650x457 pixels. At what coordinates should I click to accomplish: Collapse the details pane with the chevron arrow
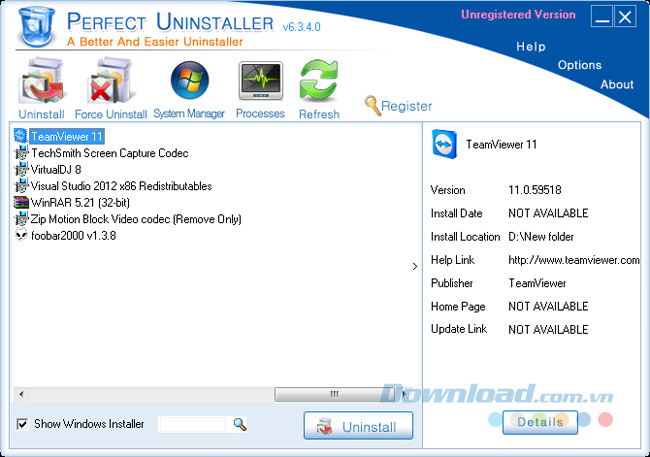point(415,266)
